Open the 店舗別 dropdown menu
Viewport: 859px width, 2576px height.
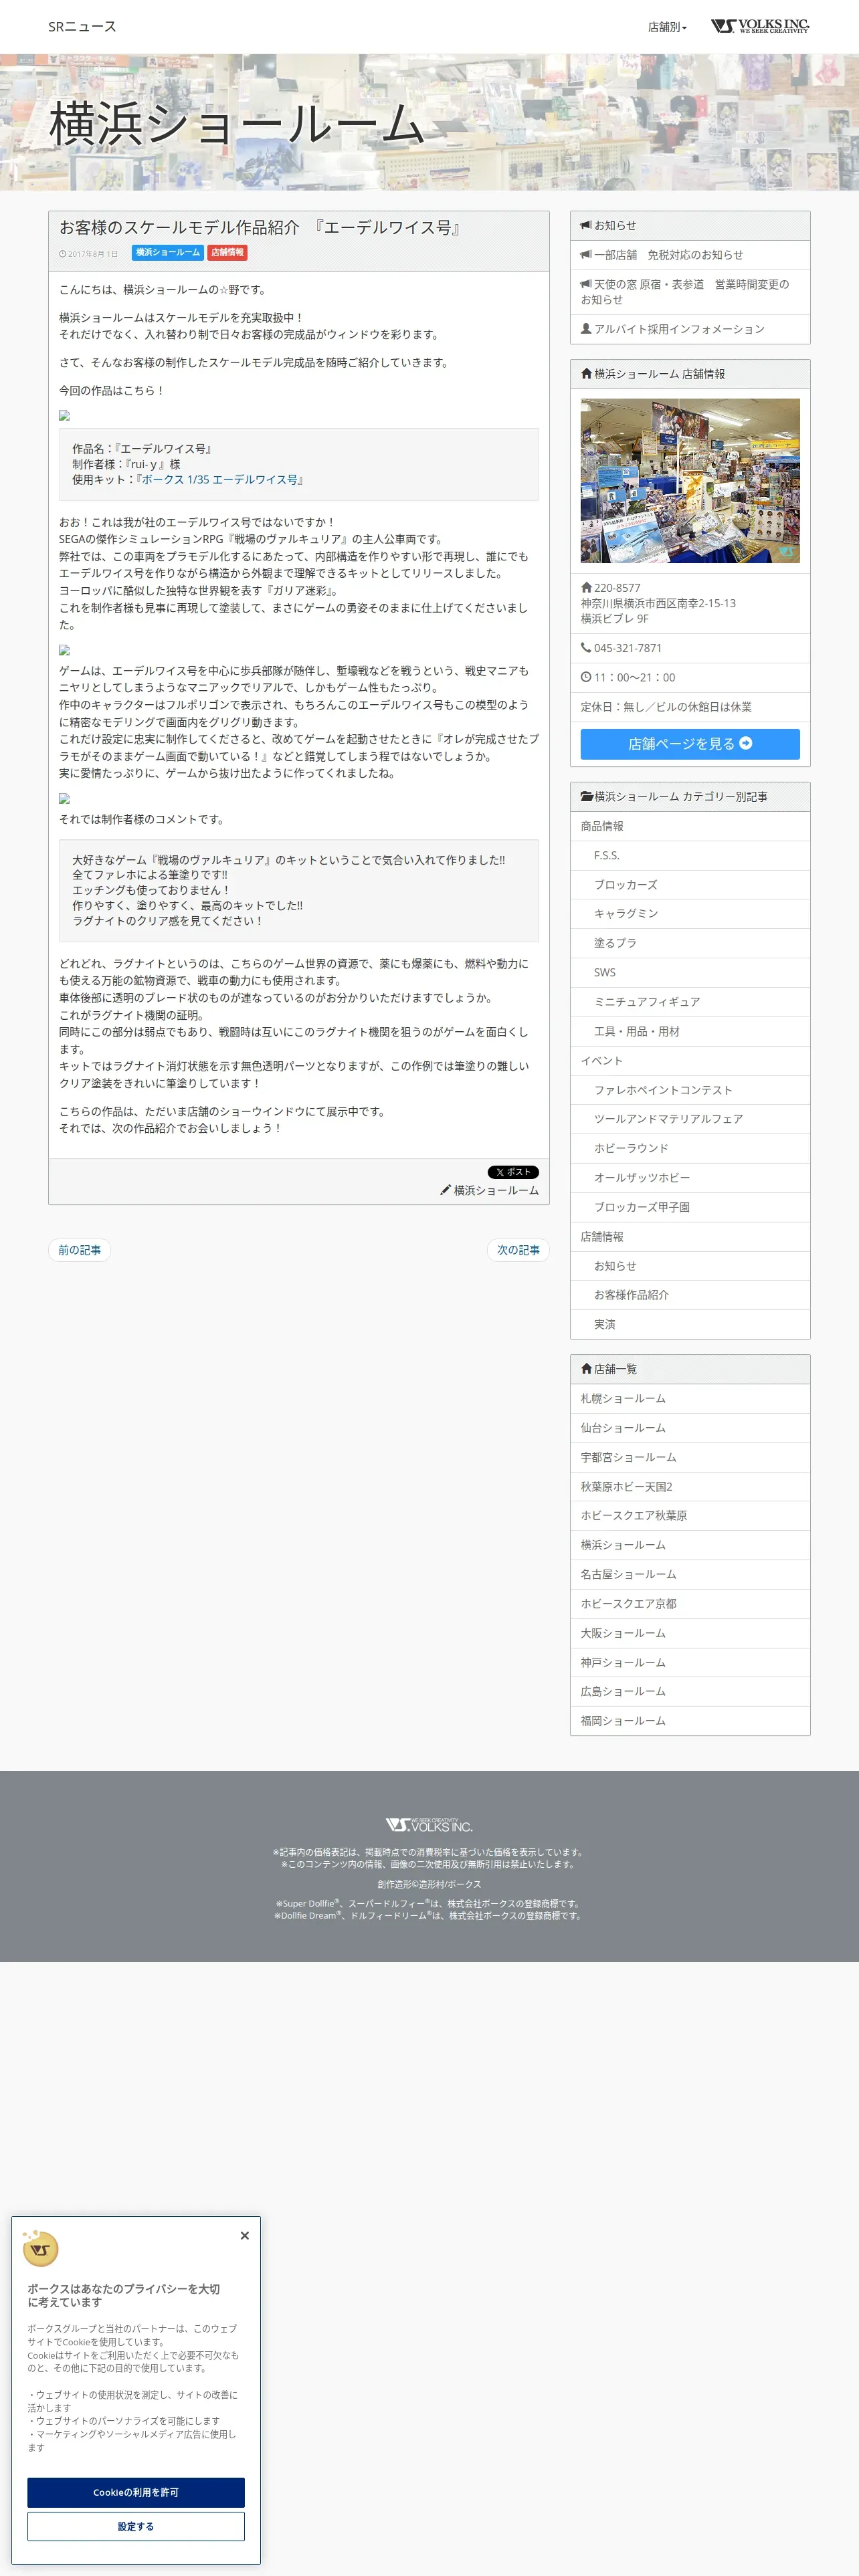point(667,27)
